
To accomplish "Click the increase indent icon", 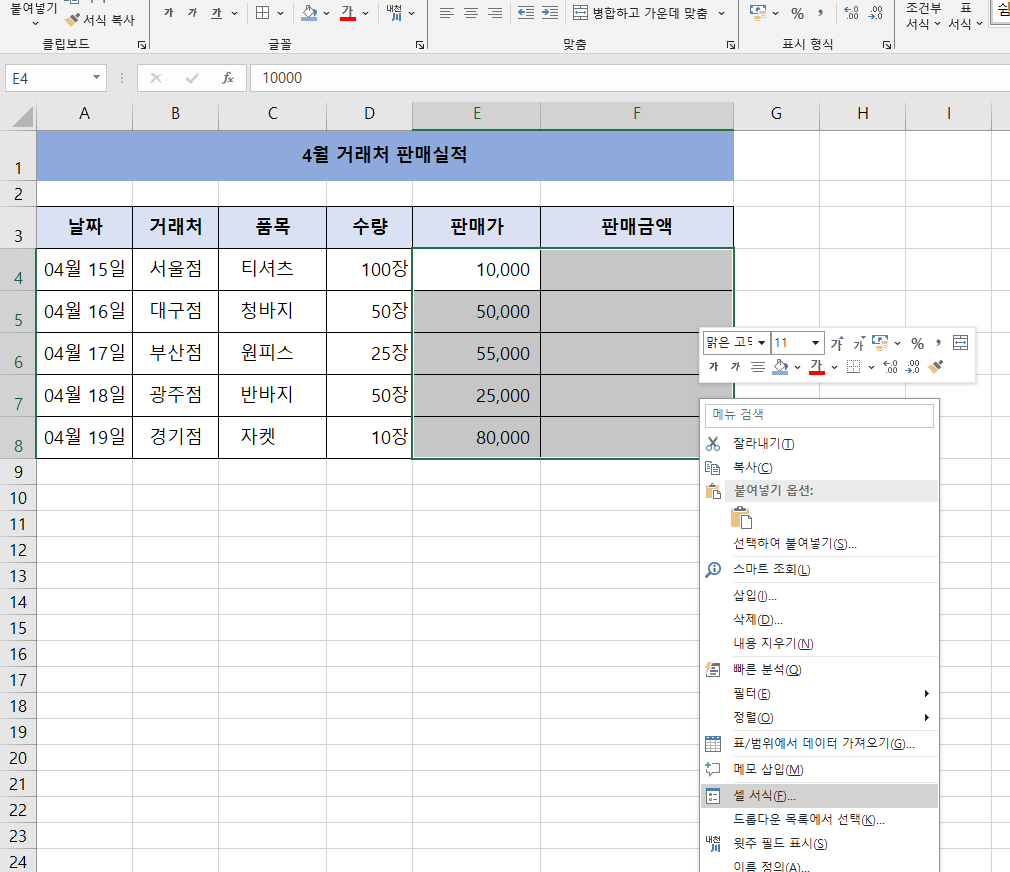I will 549,13.
